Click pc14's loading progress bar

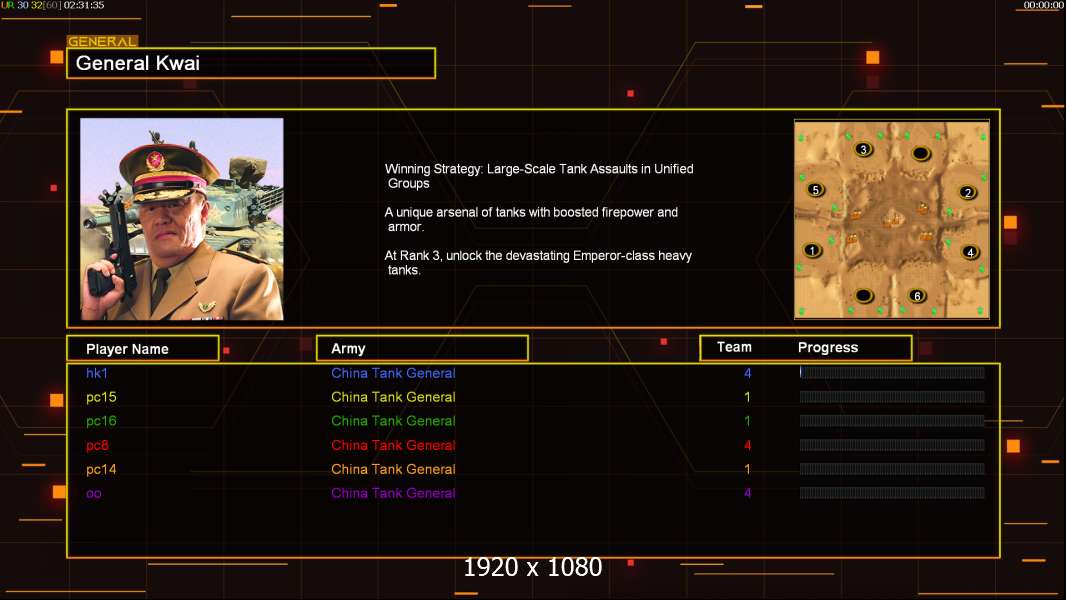[x=892, y=468]
